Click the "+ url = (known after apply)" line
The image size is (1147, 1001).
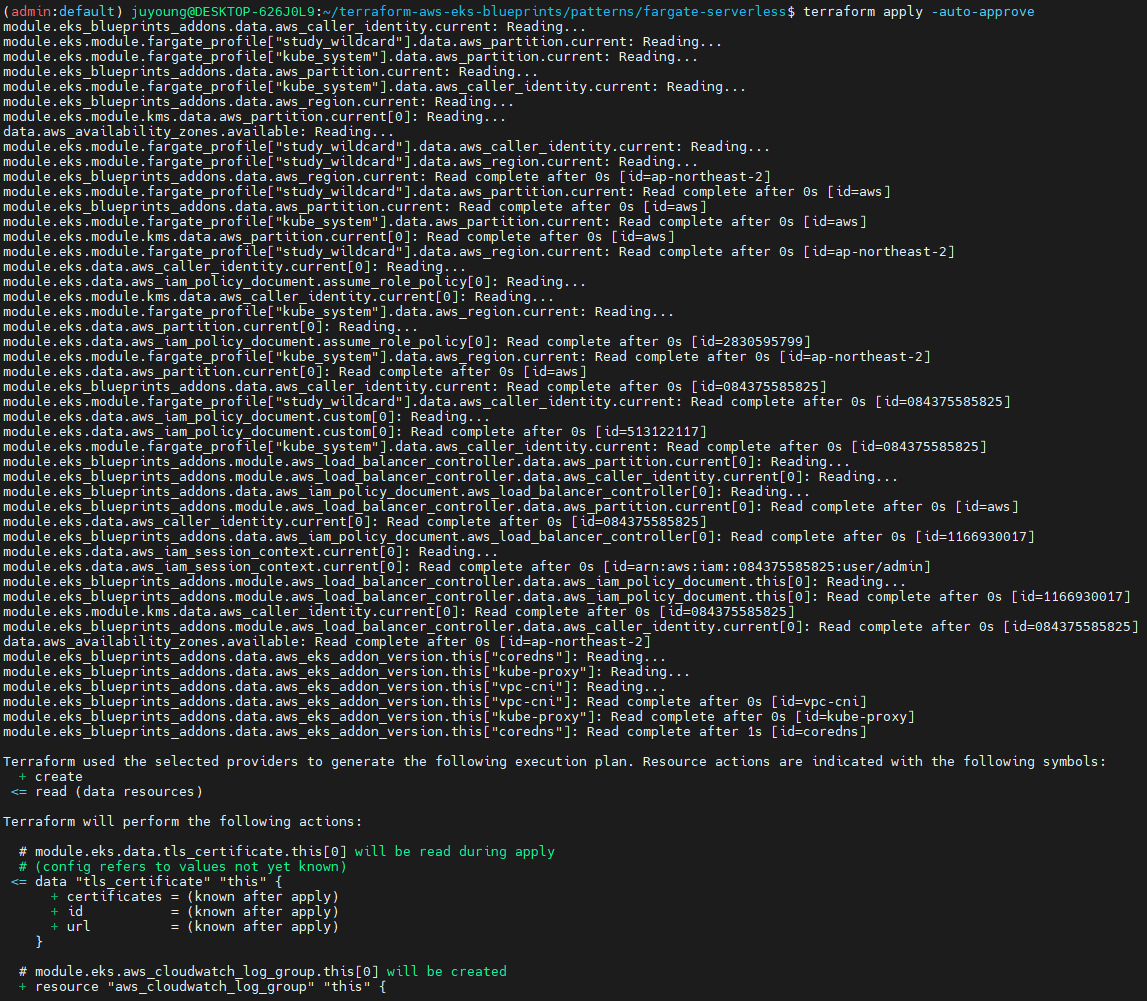[x=195, y=927]
